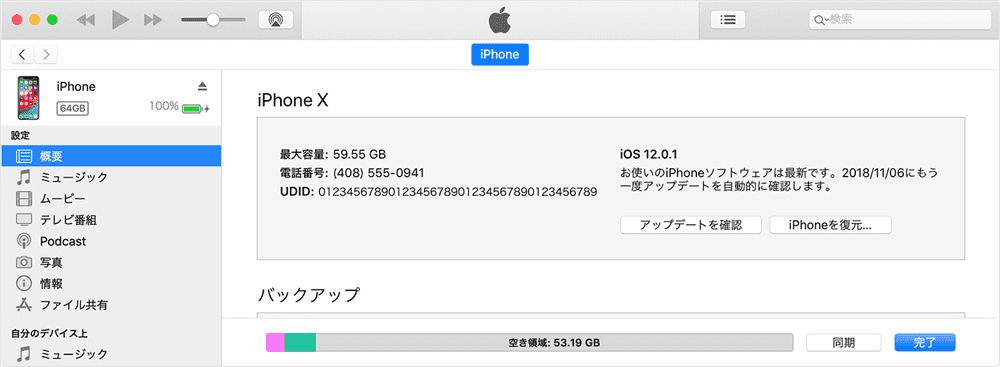Click the iPhone X heading

point(293,100)
